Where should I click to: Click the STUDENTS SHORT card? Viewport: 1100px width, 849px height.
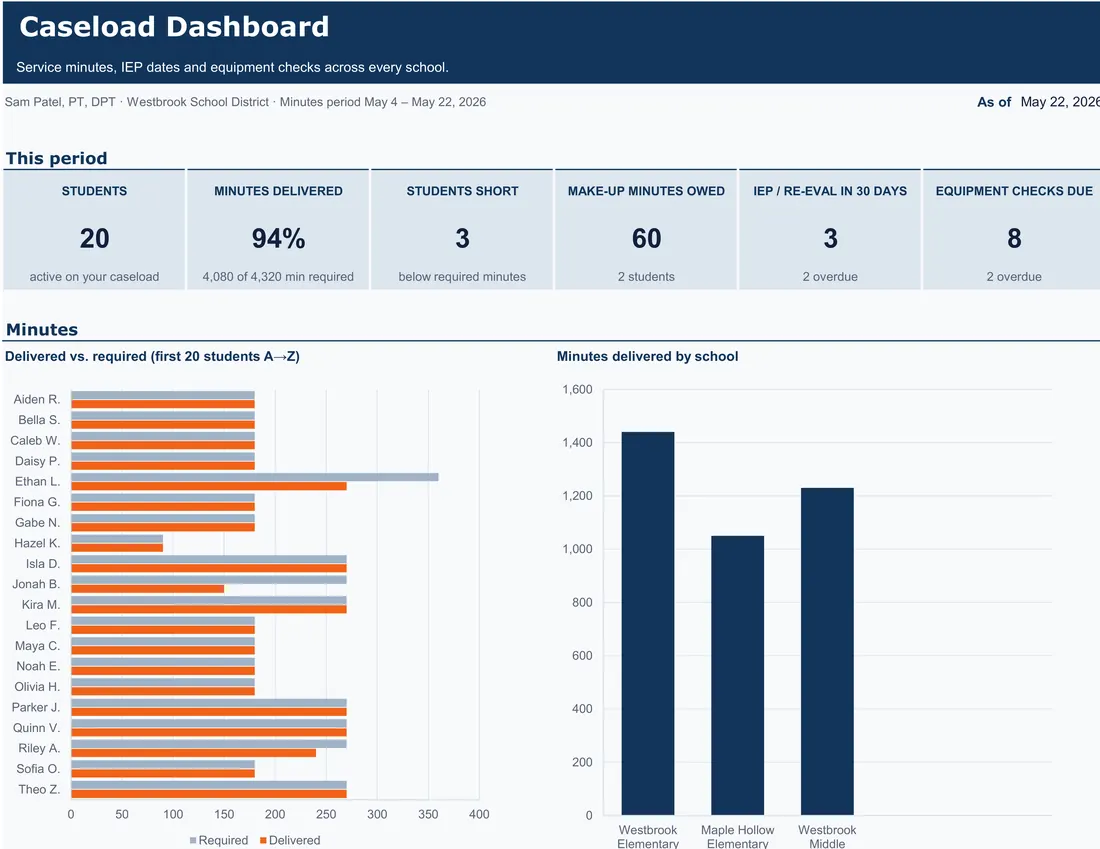[x=462, y=229]
